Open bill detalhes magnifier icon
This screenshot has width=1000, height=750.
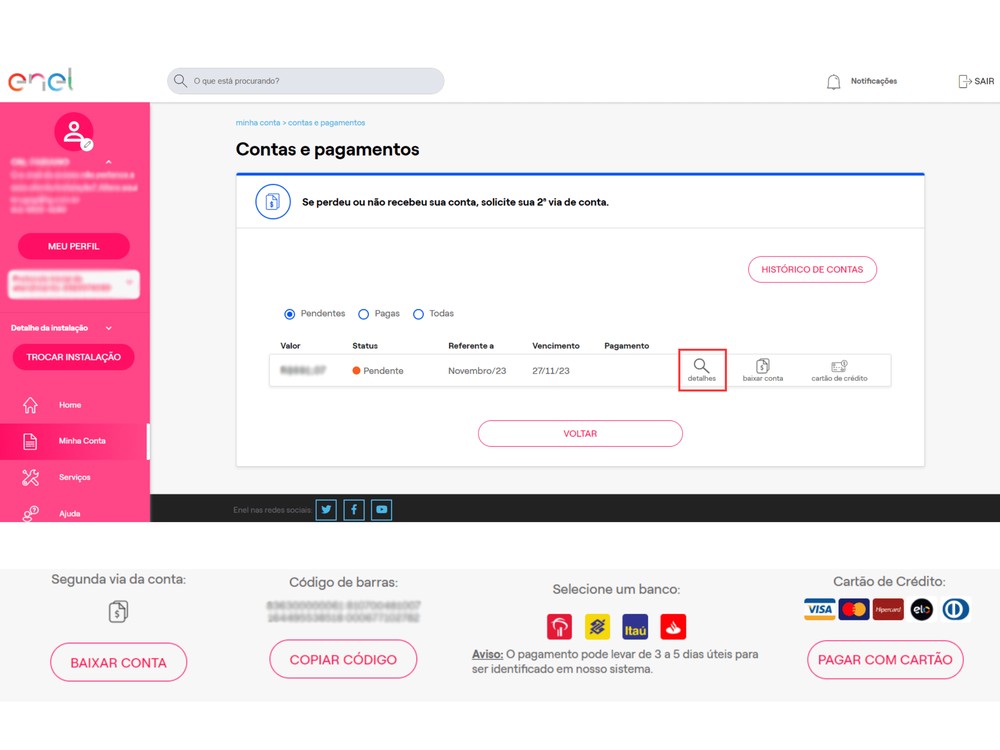[702, 365]
